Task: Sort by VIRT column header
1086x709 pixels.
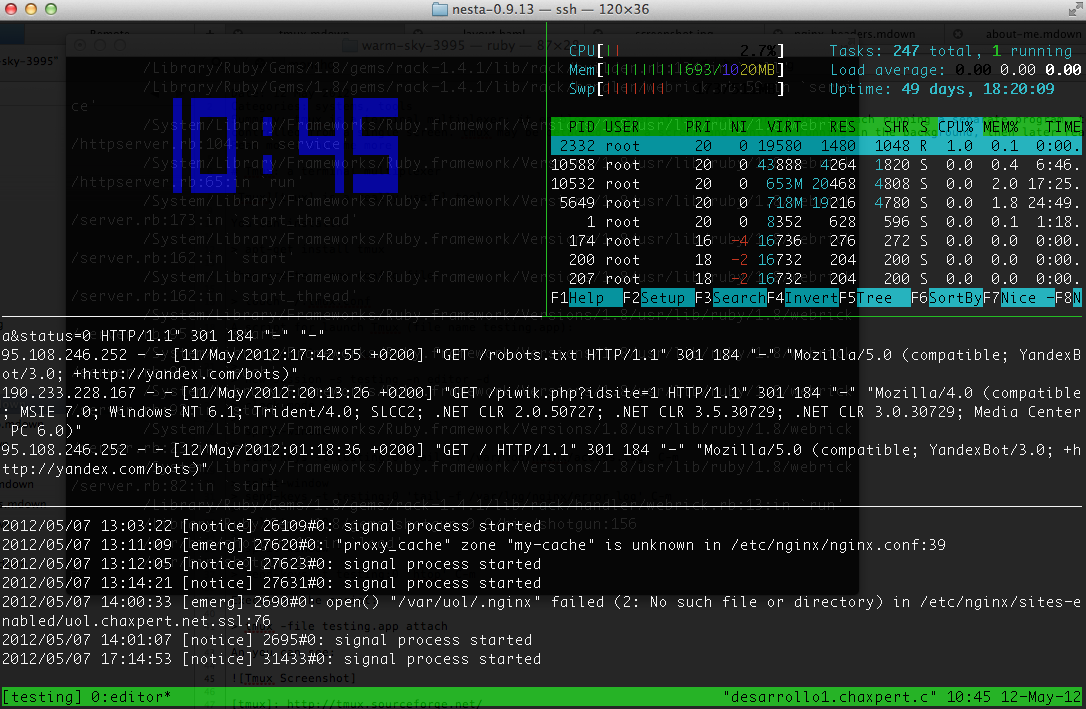Action: [x=784, y=127]
